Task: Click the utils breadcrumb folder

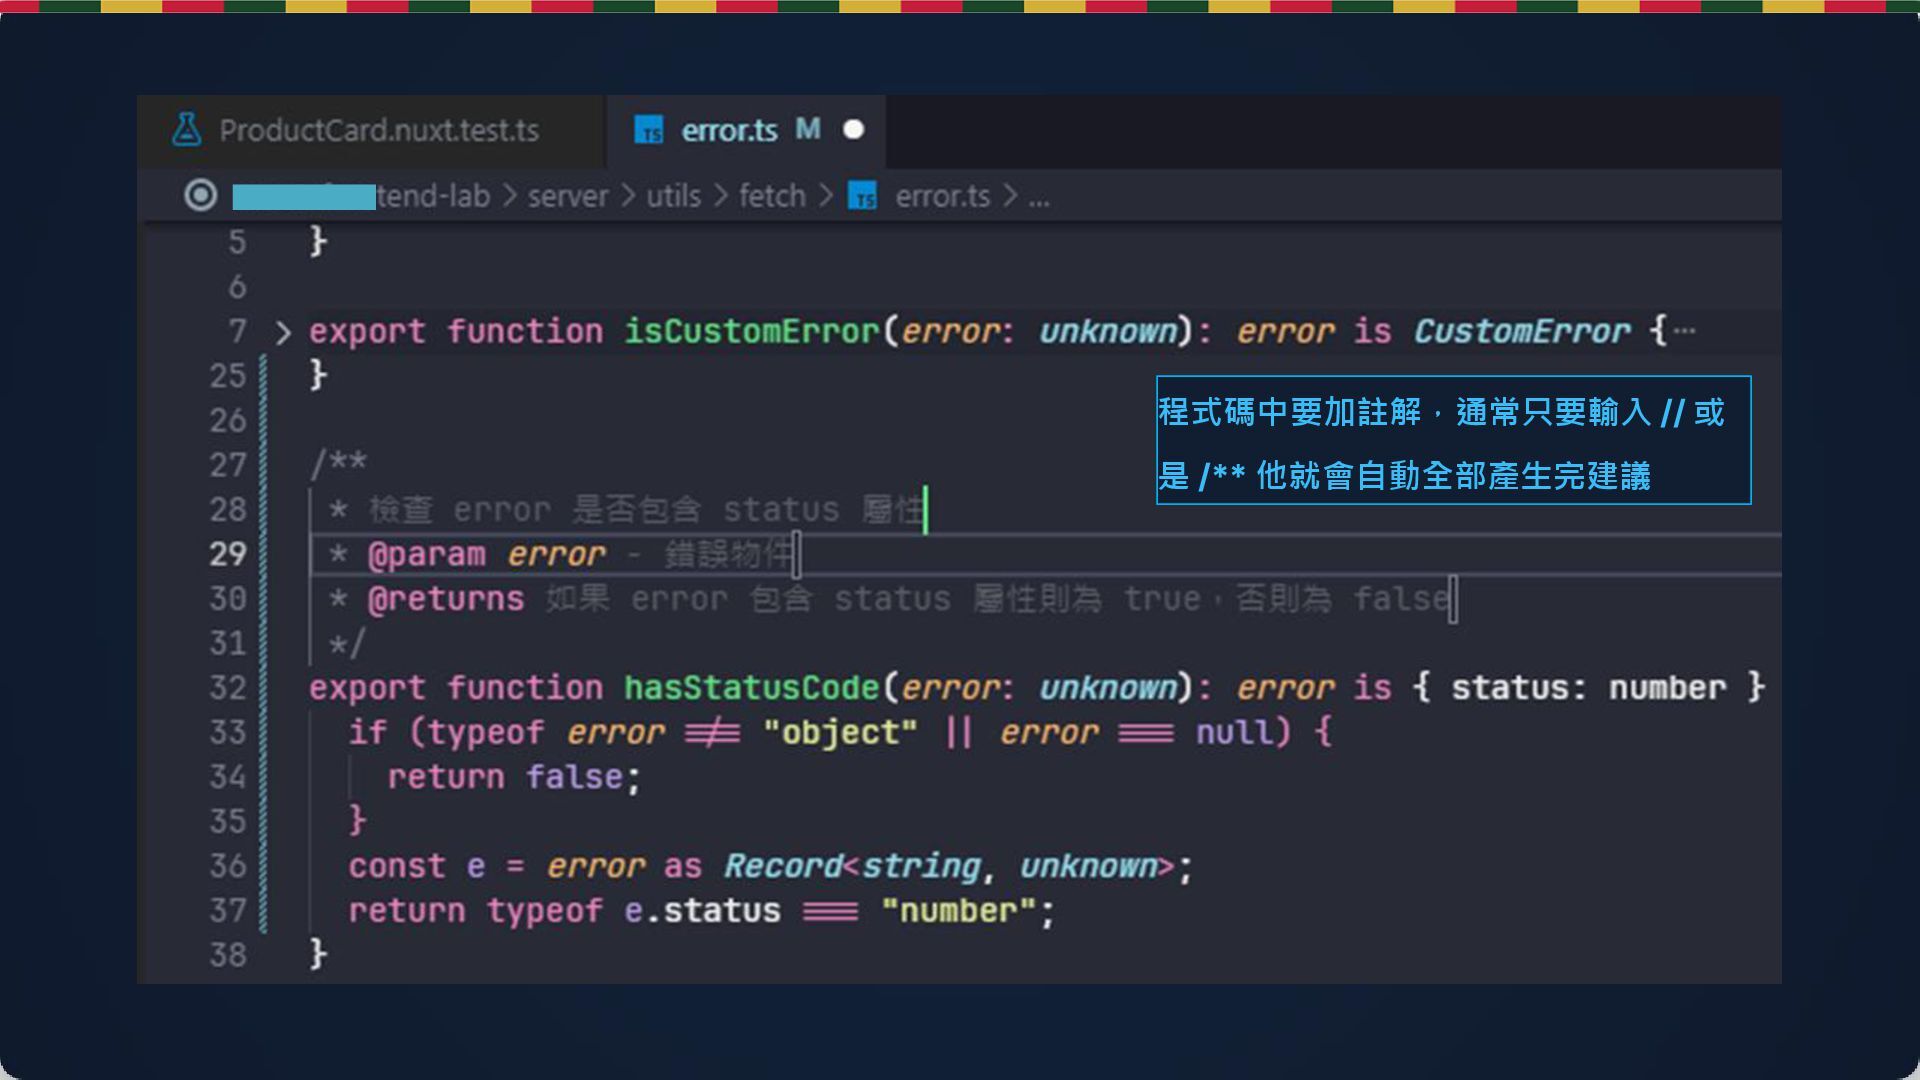Action: coord(673,196)
